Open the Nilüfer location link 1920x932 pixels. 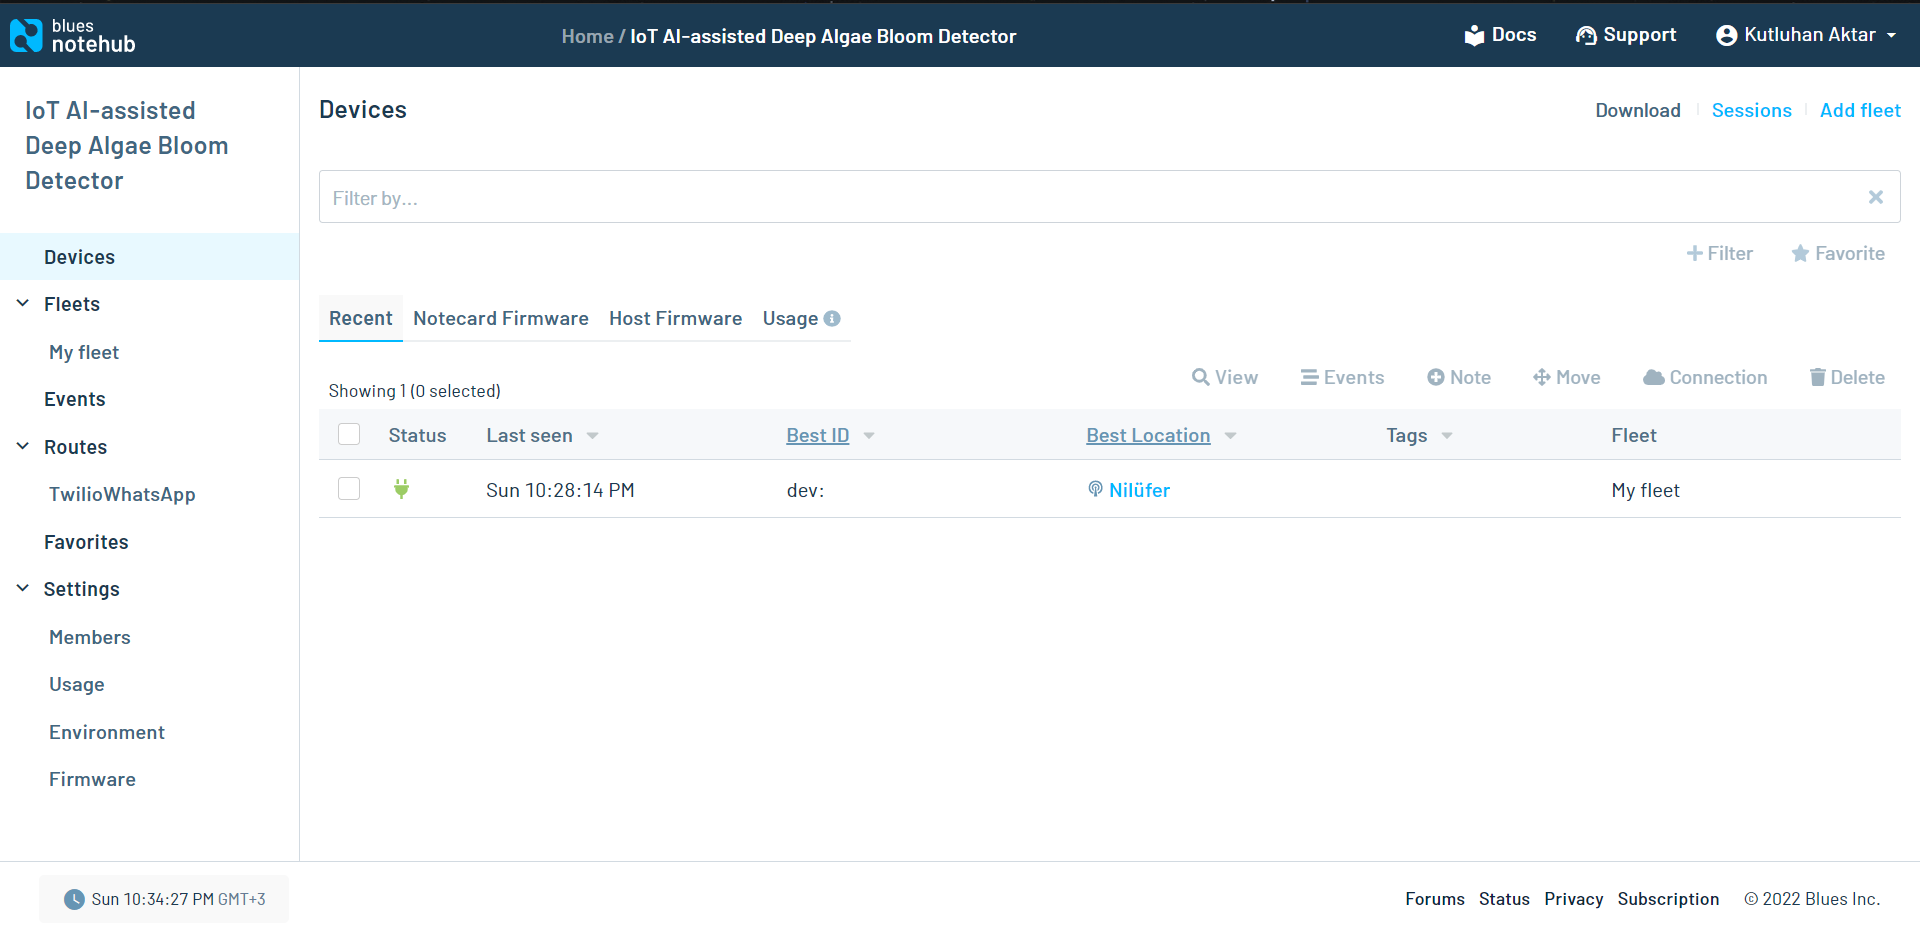(x=1139, y=490)
